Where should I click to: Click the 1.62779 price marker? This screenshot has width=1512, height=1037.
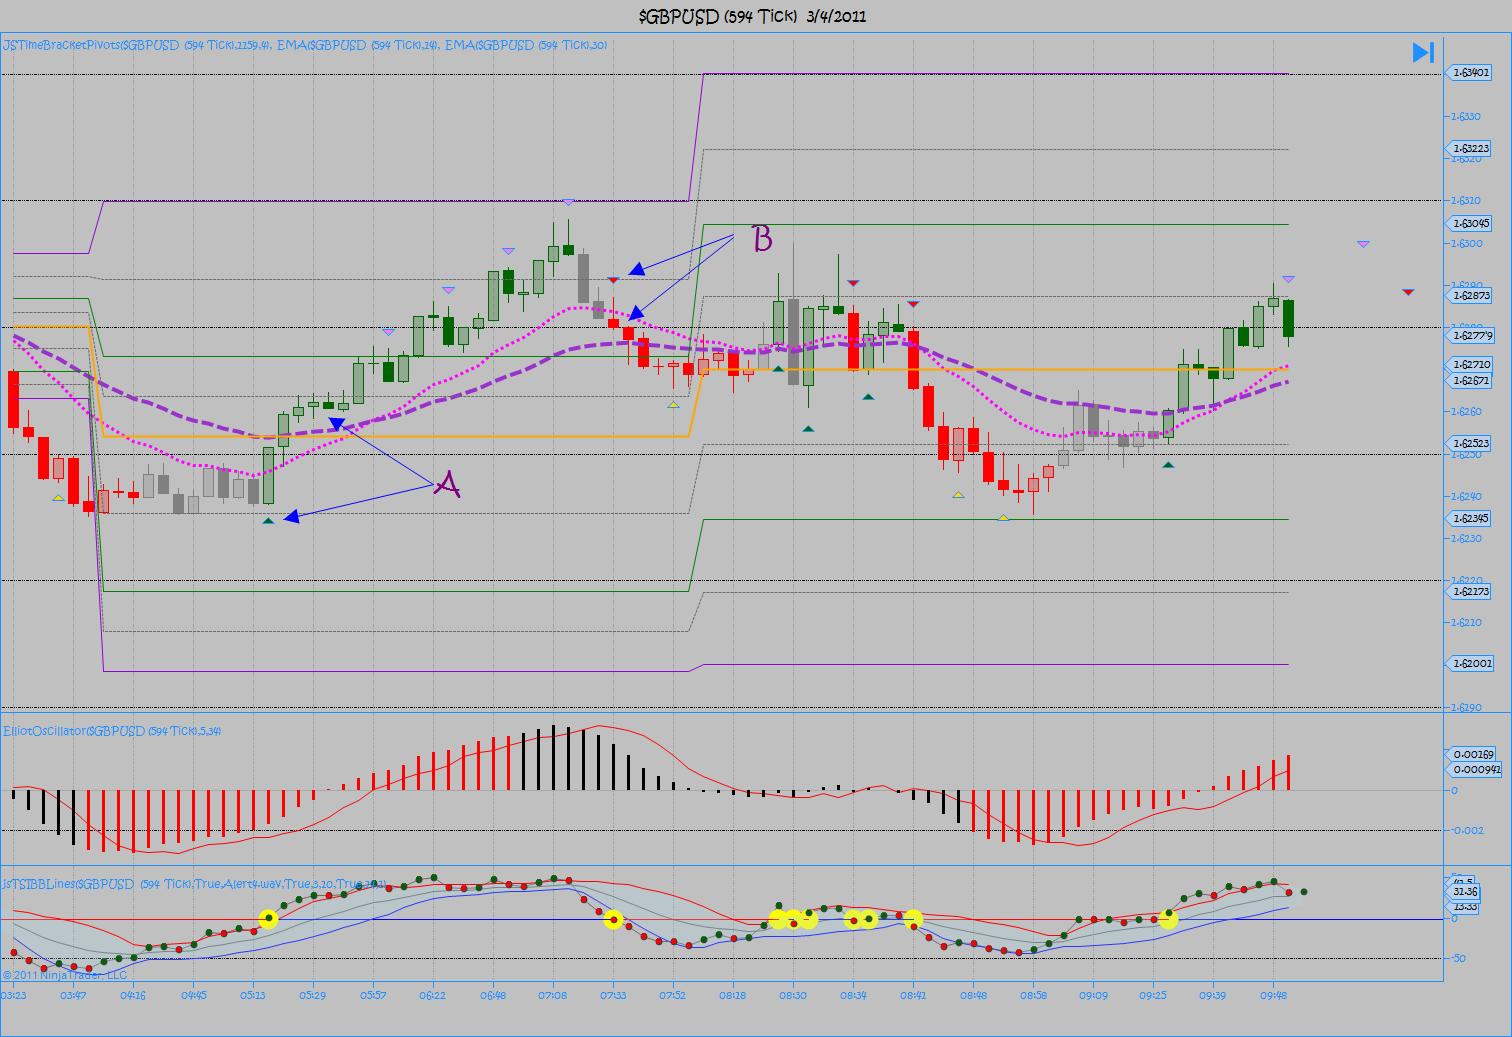tap(1470, 336)
